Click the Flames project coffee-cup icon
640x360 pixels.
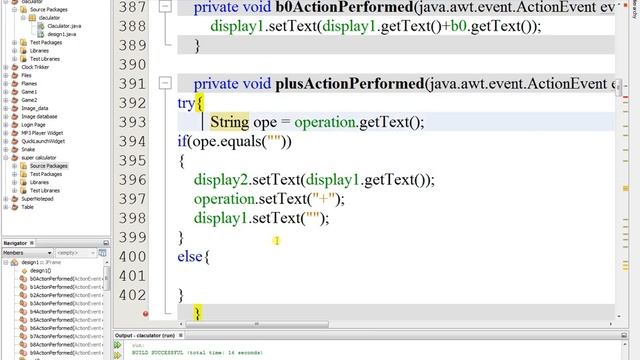tap(15, 83)
